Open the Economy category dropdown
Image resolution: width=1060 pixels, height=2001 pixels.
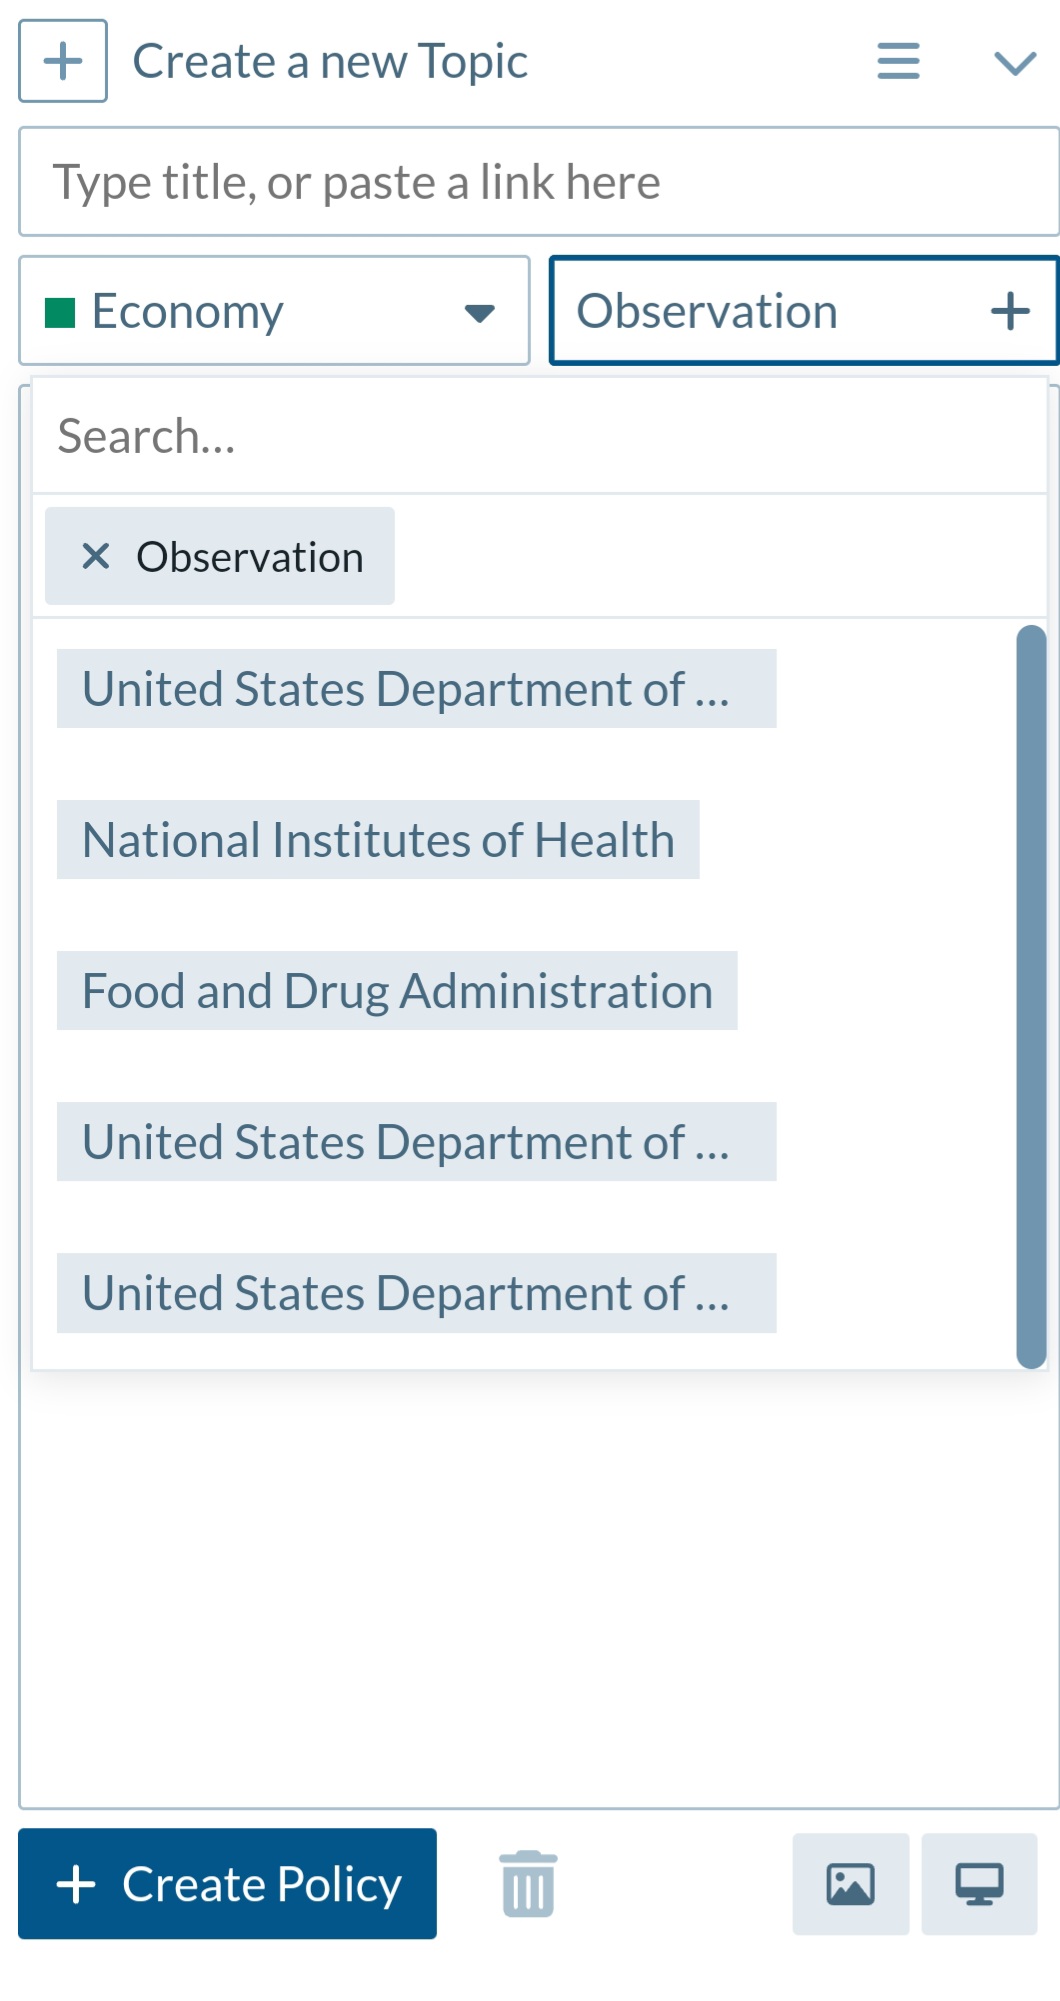tap(274, 311)
